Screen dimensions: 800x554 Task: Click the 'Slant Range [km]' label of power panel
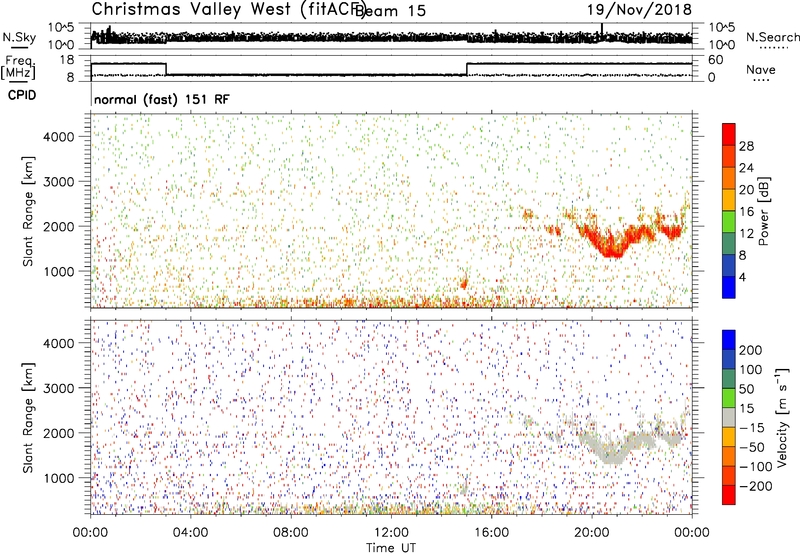[28, 211]
